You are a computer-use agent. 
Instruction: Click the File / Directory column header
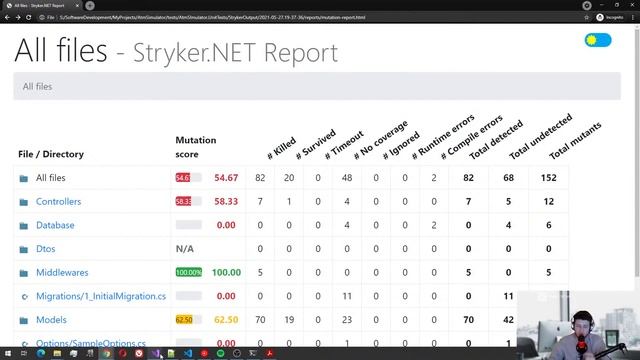(x=51, y=154)
